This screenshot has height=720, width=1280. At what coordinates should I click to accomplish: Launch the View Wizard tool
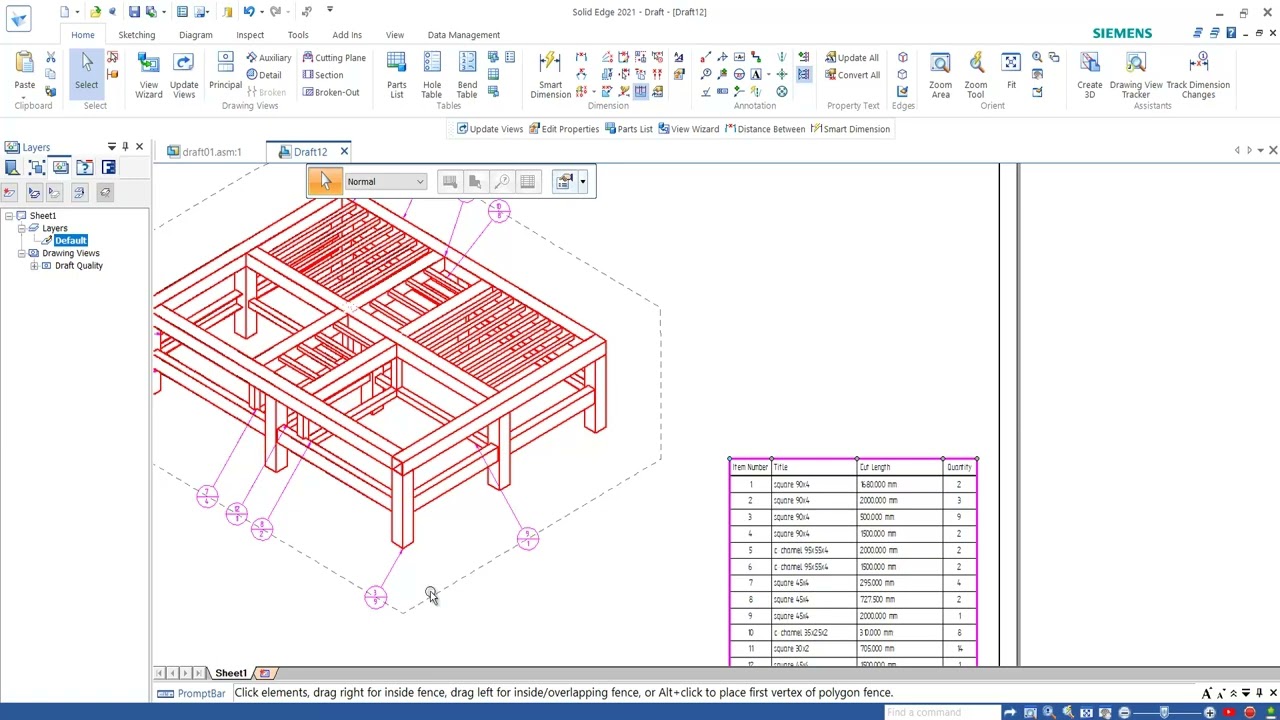coord(148,76)
